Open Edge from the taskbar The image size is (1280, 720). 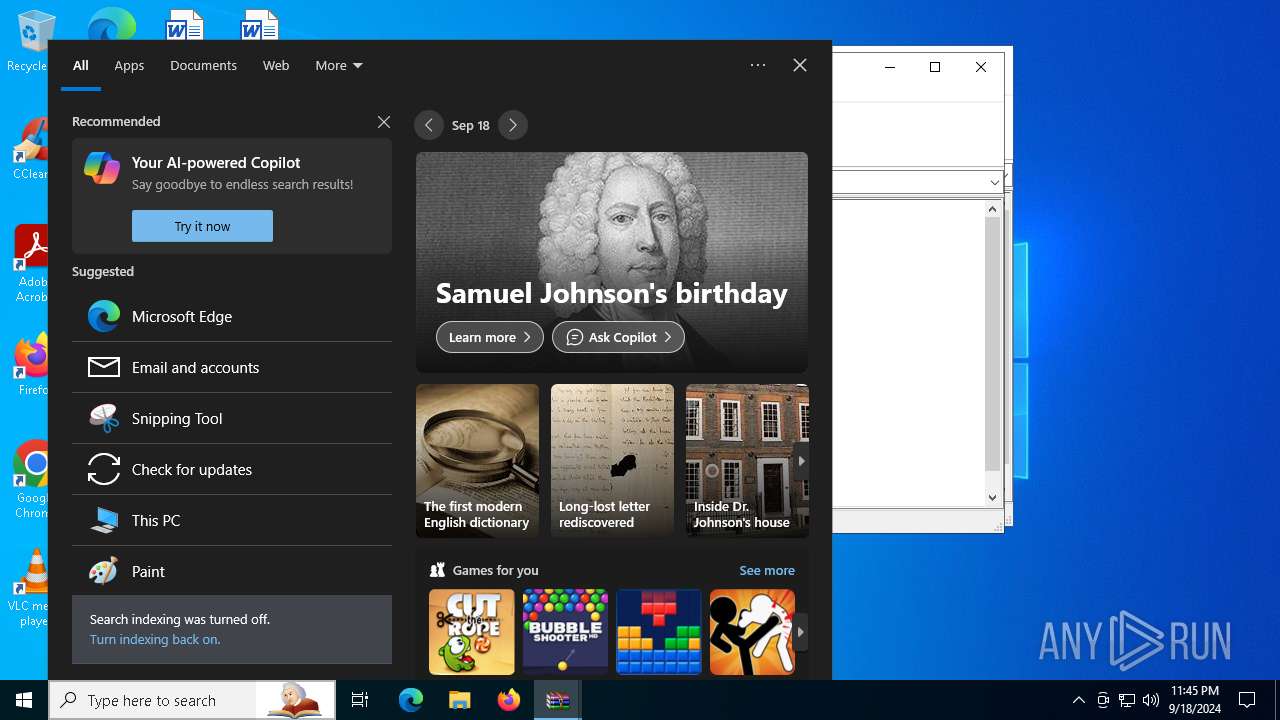(411, 700)
